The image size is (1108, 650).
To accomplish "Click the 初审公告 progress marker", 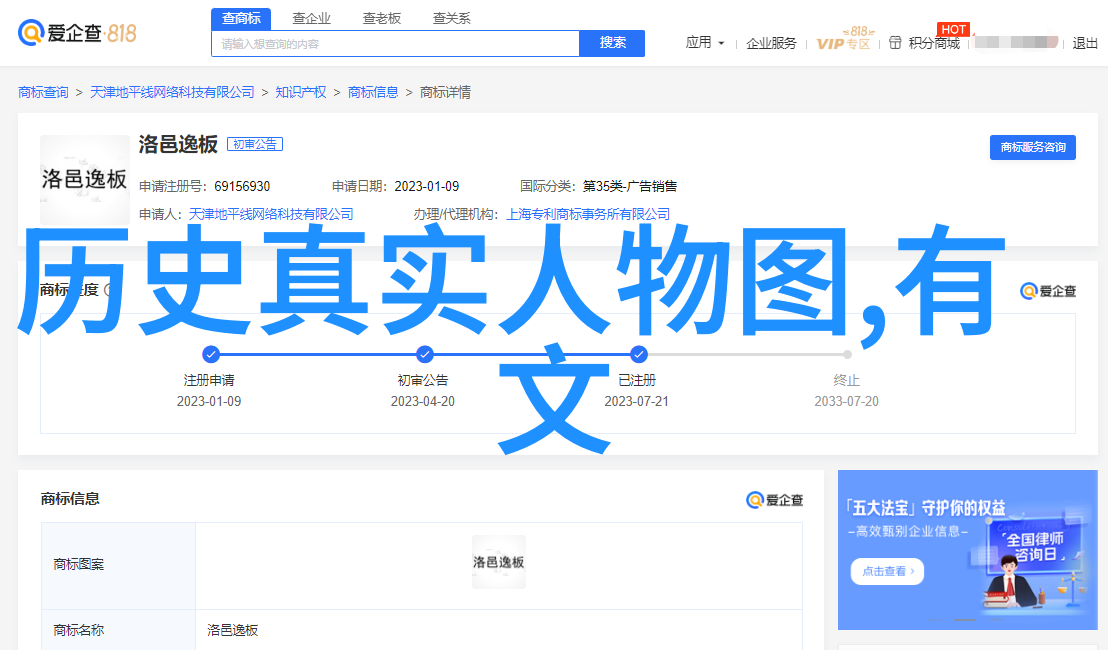I will [x=424, y=354].
